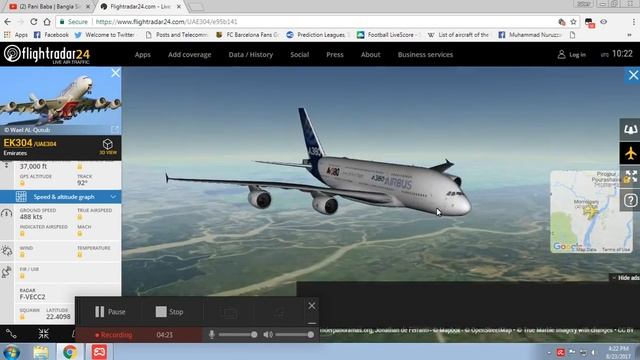Click the speedometer icon beside ground speed
The image size is (640, 360).
pos(7,213)
